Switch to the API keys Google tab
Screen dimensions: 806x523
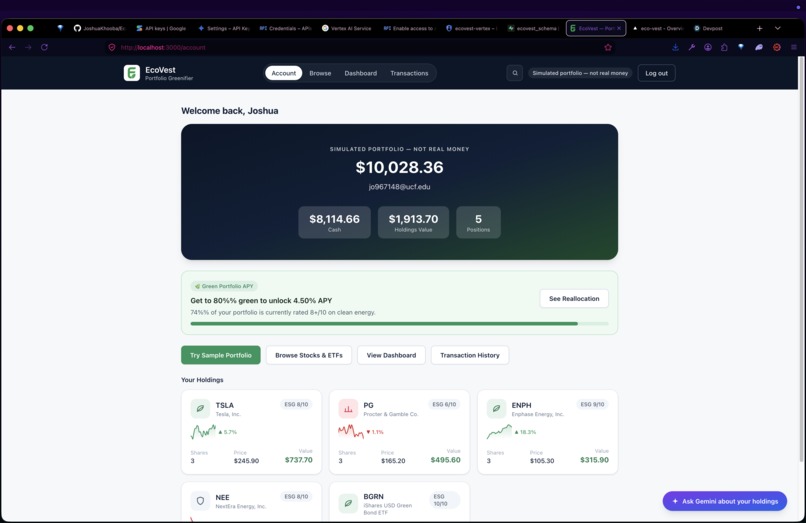point(161,28)
